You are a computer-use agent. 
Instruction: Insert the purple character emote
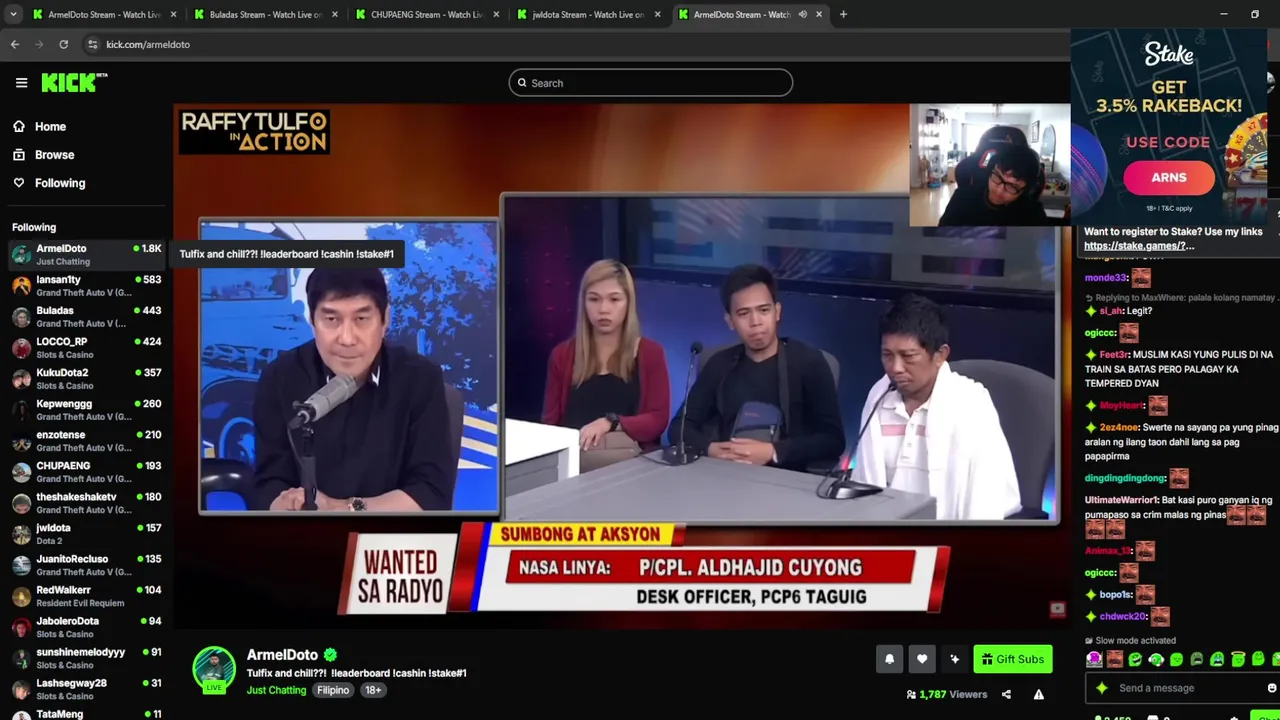[1094, 659]
